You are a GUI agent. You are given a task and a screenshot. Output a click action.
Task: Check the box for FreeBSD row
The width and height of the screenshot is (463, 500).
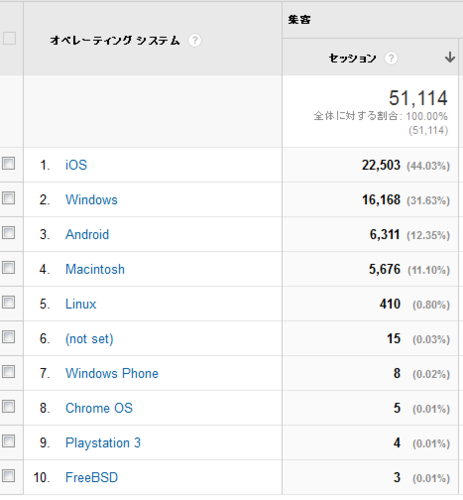[9, 476]
